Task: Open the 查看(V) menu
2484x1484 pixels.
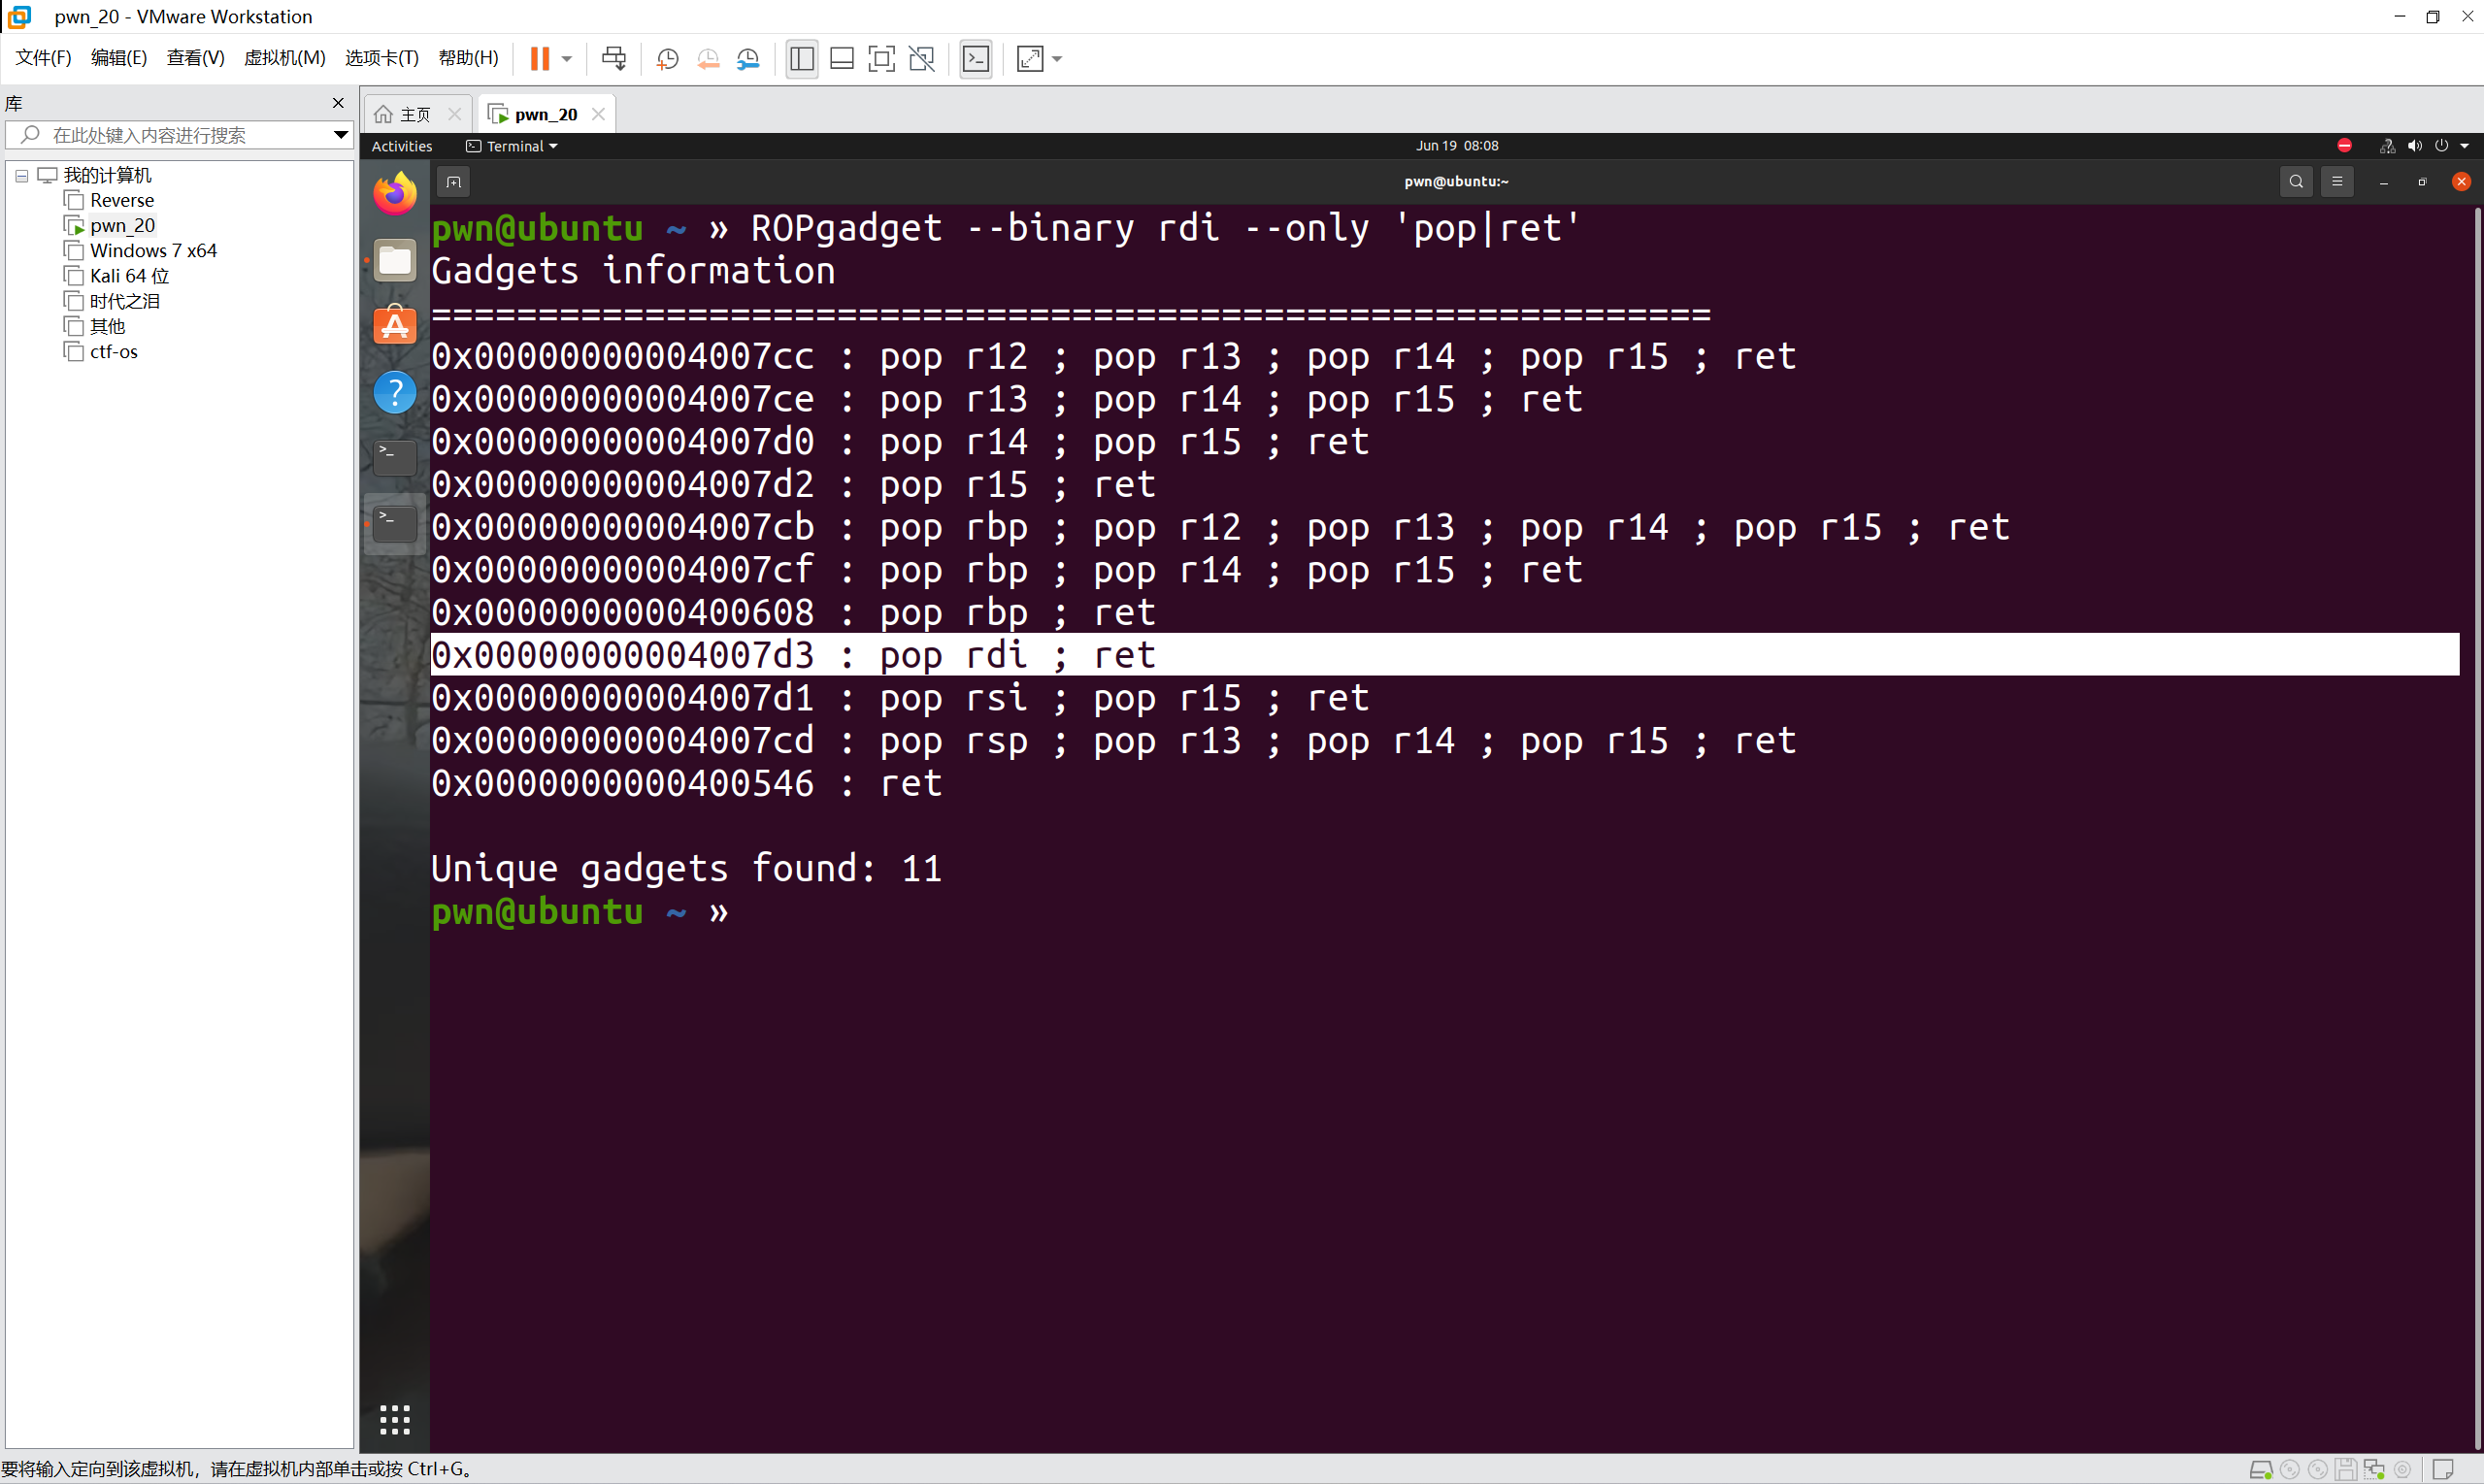Action: point(195,58)
